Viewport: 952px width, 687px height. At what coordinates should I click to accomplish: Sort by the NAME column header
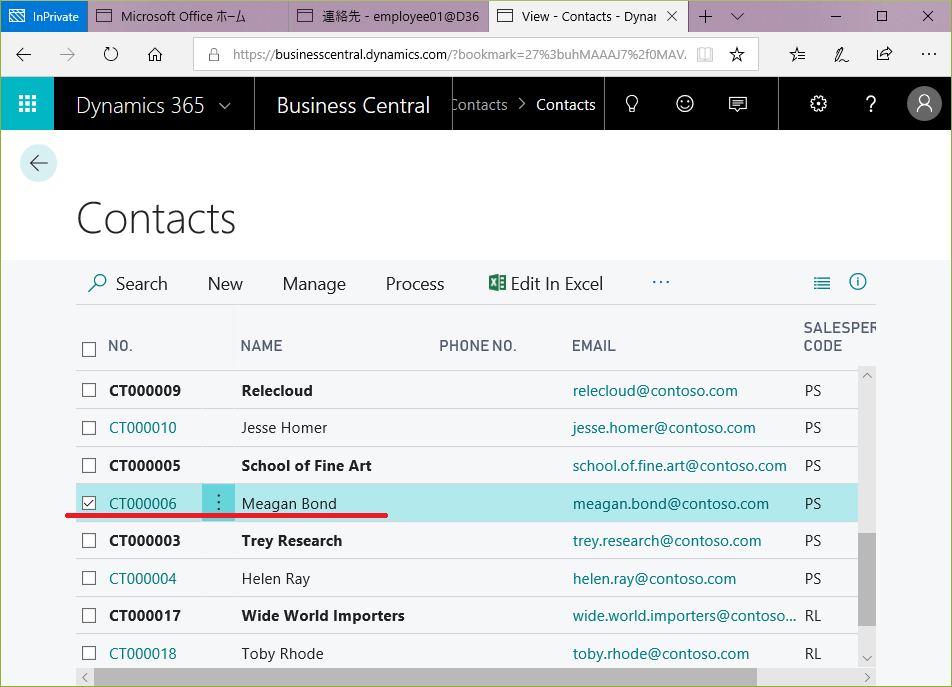click(x=261, y=346)
